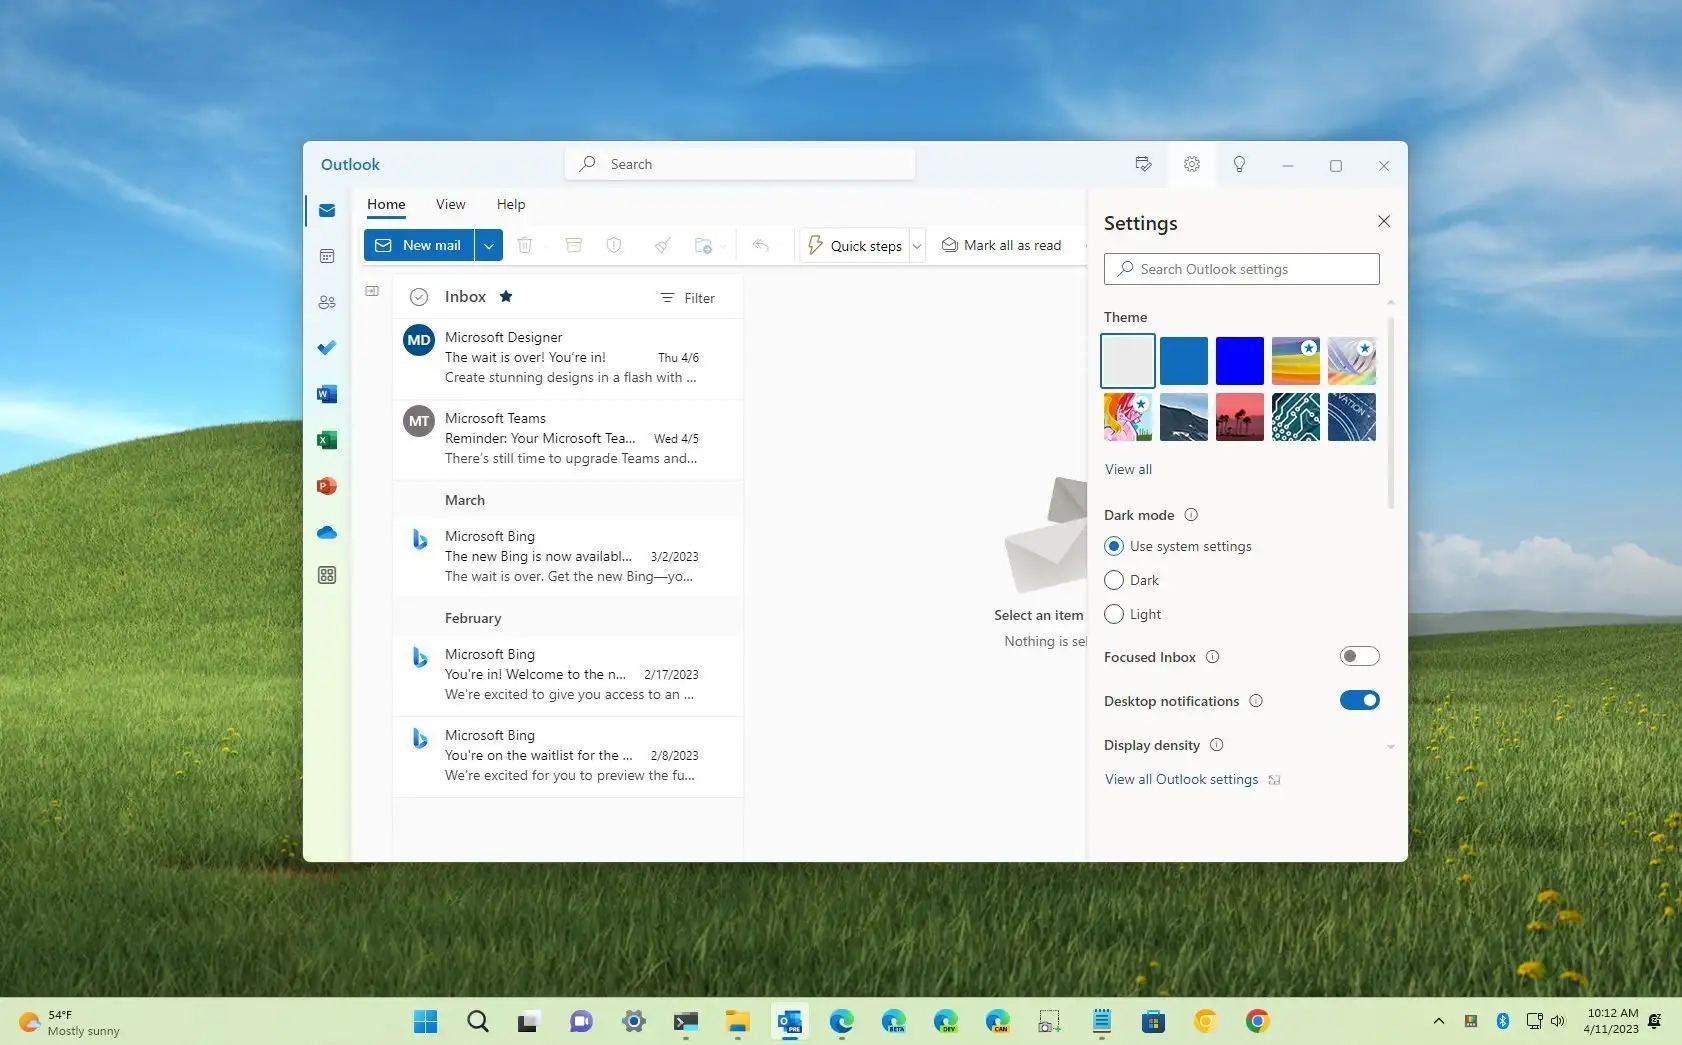Open the Help tab
This screenshot has height=1045, width=1682.
(511, 204)
